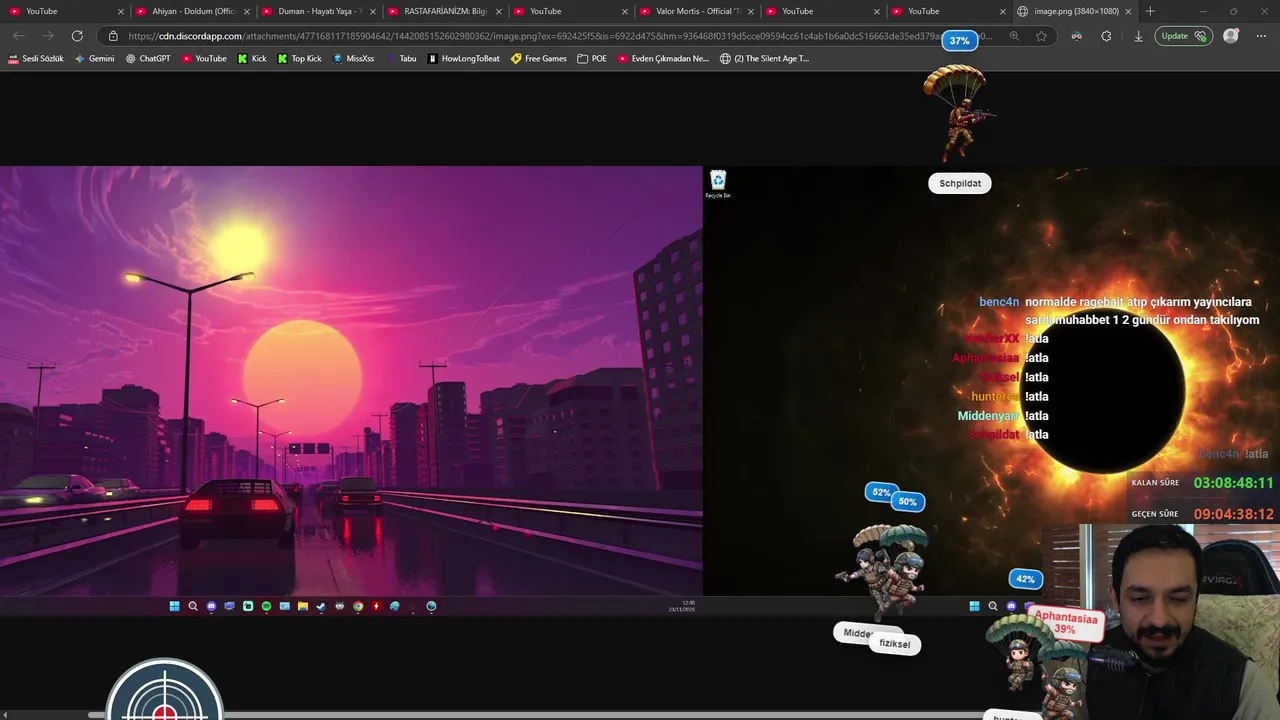Open the Kick bookmark
The width and height of the screenshot is (1280, 720).
pos(252,58)
